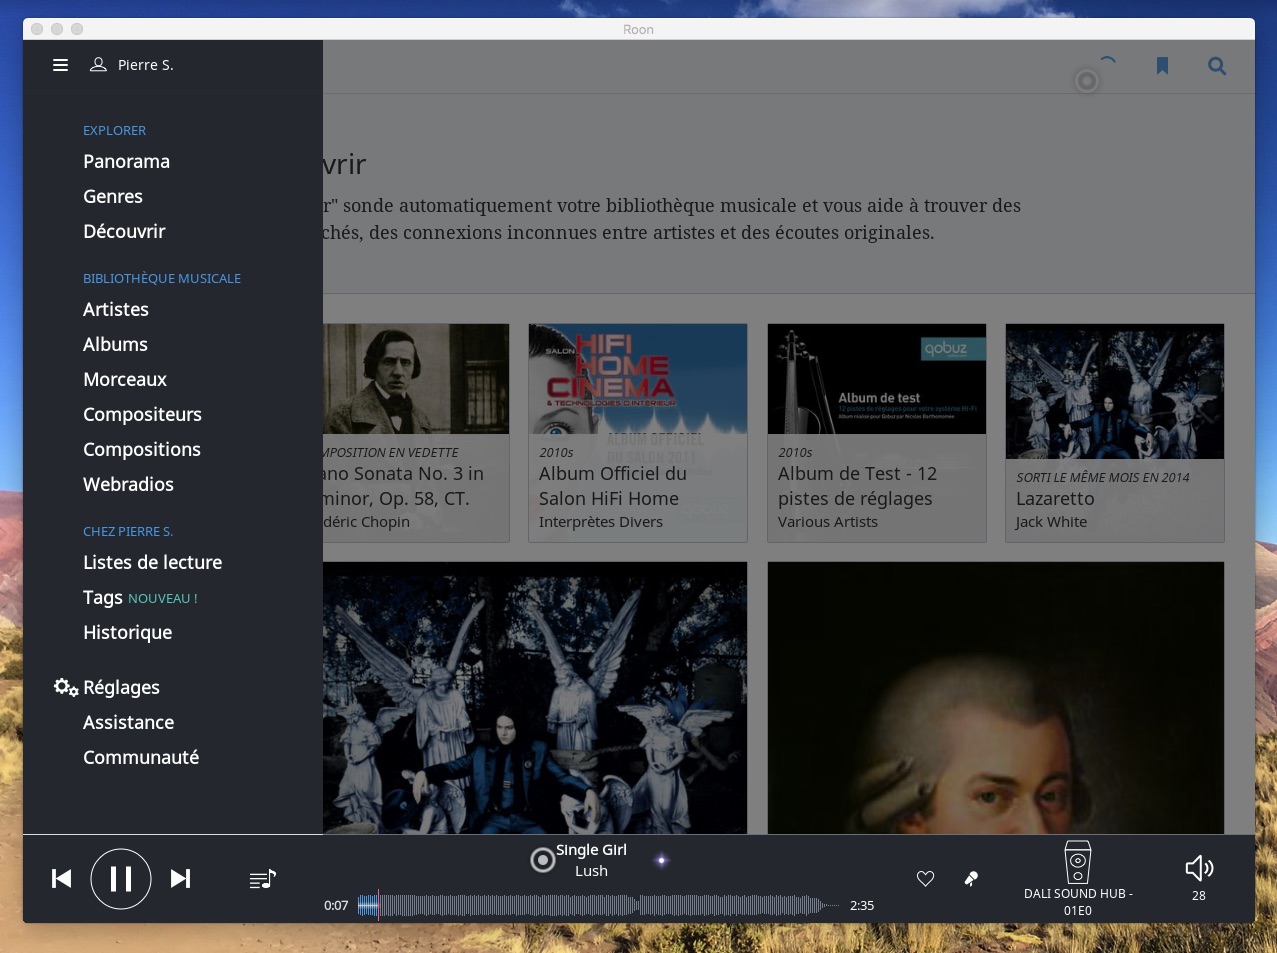Screen dimensions: 1277x953
Task: Open the DALI SOUND HUB zone icon
Action: pos(1078,862)
